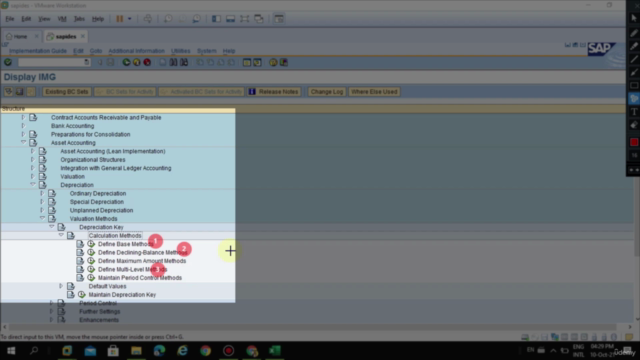Run activity icon for Define Declining-Balance Methods
640x360 pixels.
tap(91, 252)
